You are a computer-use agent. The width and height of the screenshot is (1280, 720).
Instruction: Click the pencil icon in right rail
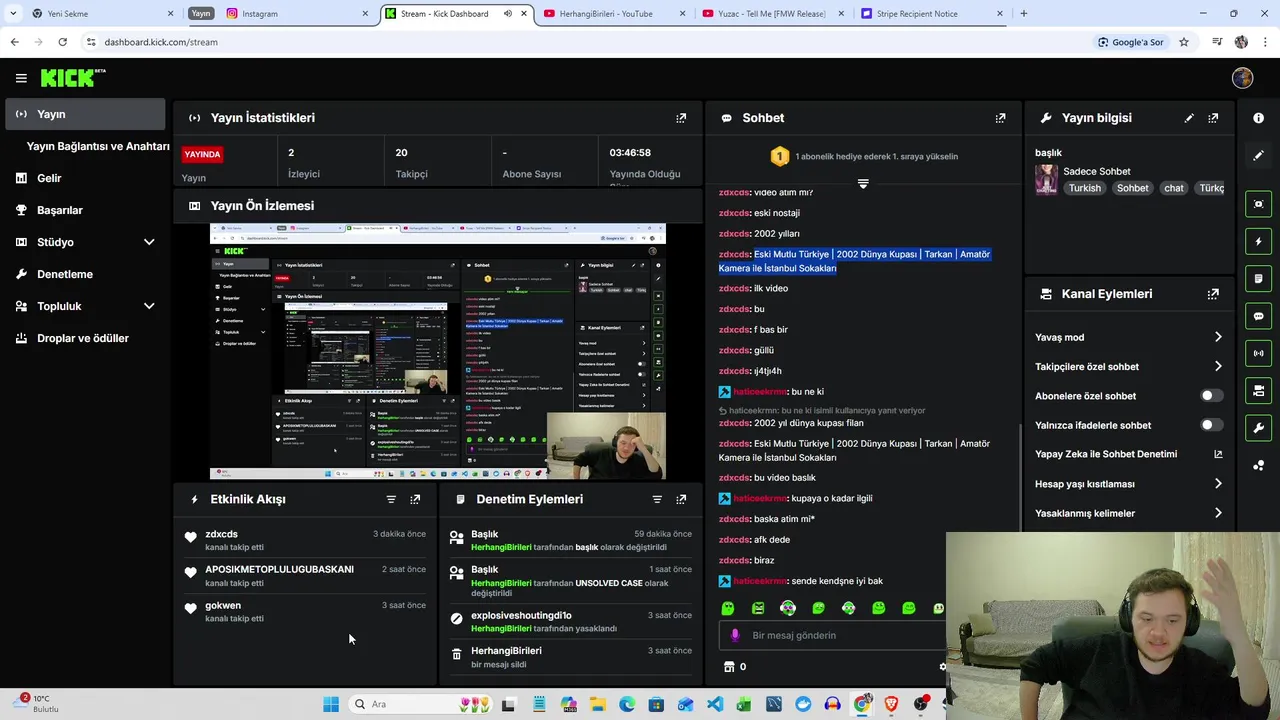coord(1258,156)
